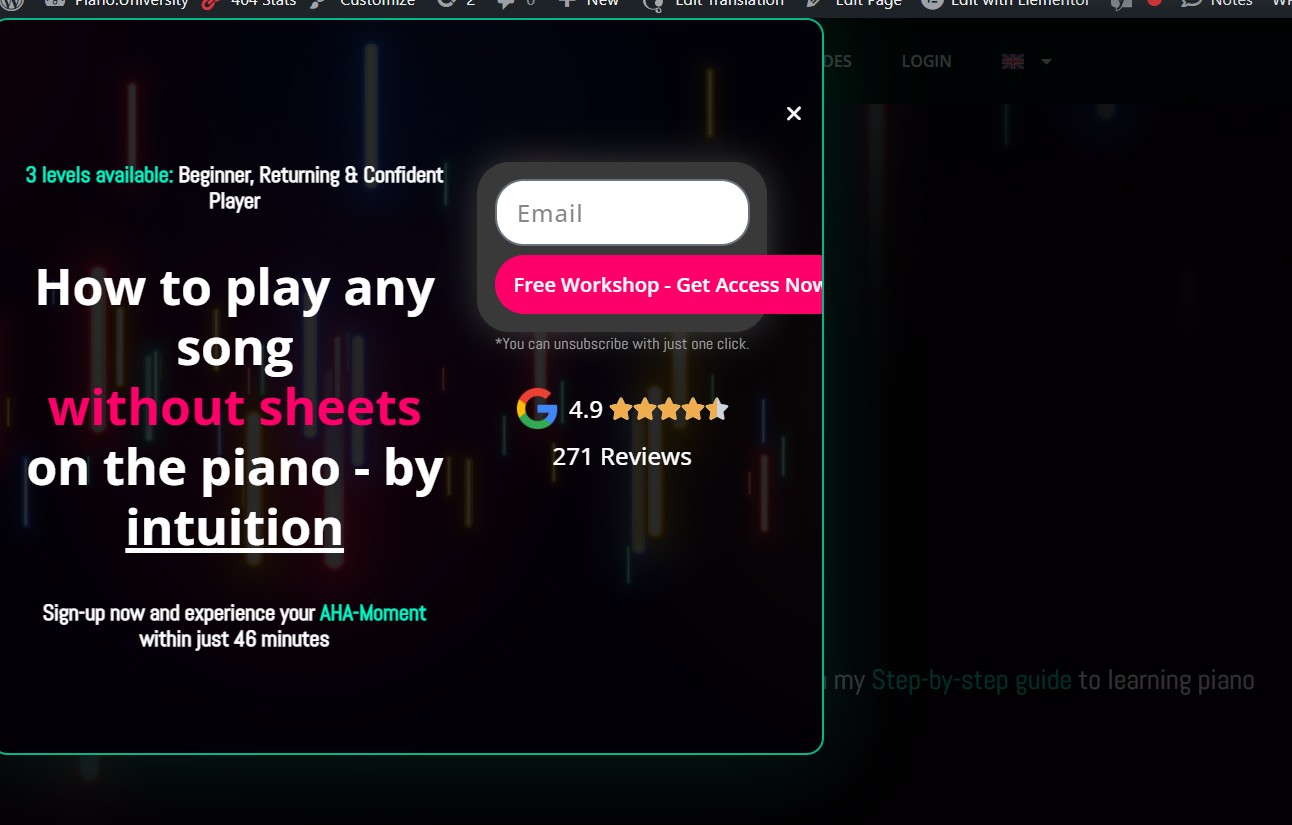Viewport: 1292px width, 825px height.
Task: Click the red dot indicator in admin bar
Action: (1154, 3)
